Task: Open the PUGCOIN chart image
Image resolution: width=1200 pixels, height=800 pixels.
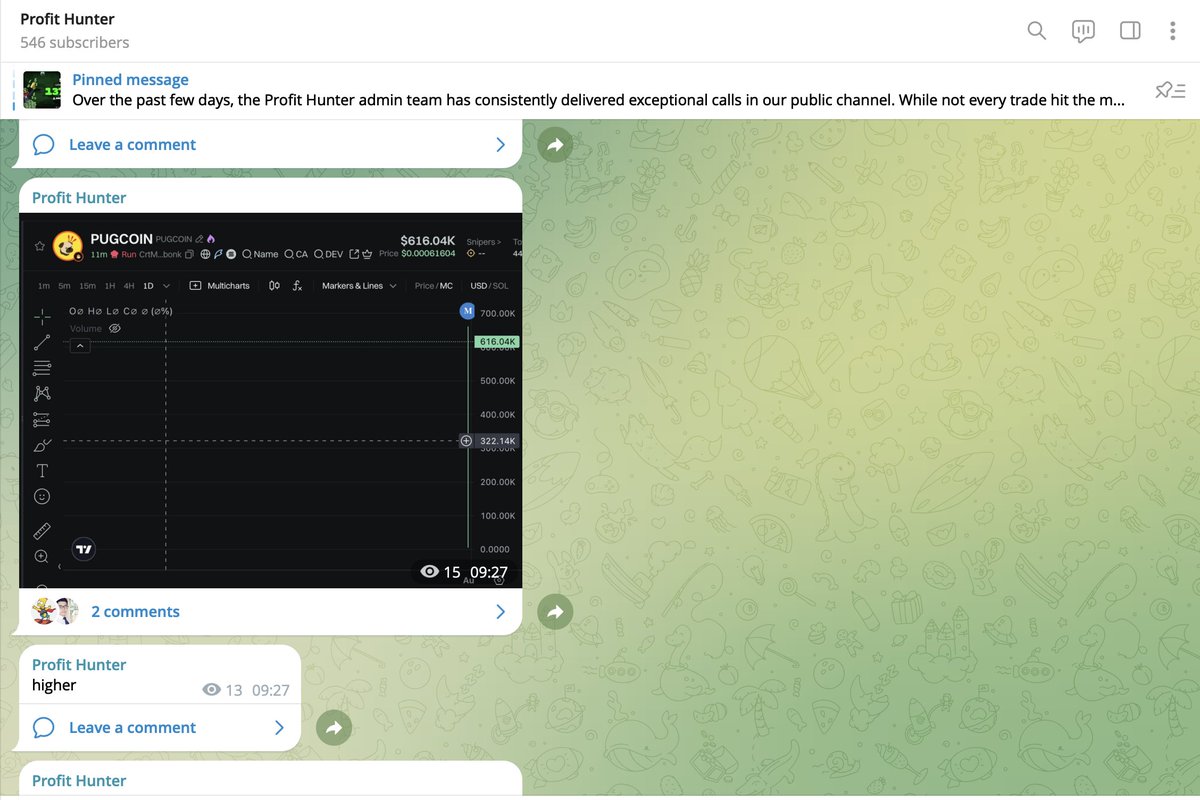Action: pyautogui.click(x=271, y=400)
